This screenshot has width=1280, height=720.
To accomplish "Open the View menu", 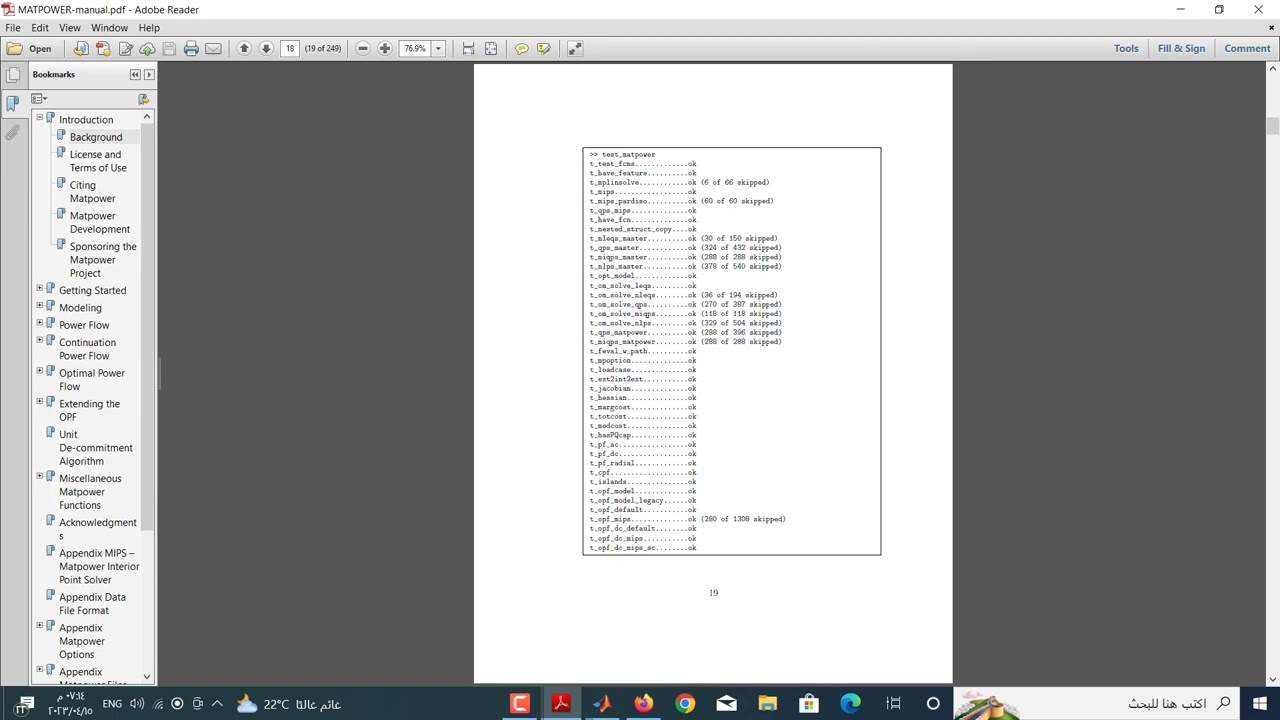I will click(69, 28).
